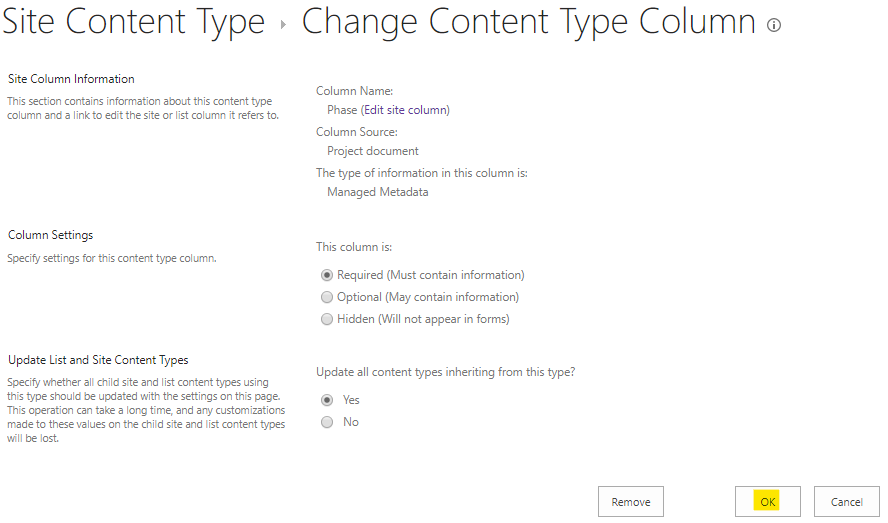Click the 'Must contain information' label text
Image resolution: width=888 pixels, height=523 pixels.
pos(456,275)
